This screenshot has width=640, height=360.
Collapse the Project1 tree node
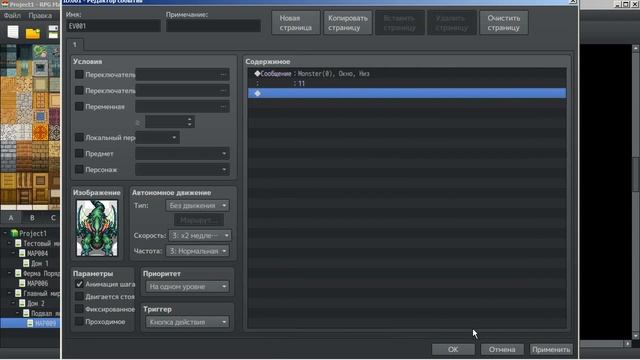[x=5, y=233]
